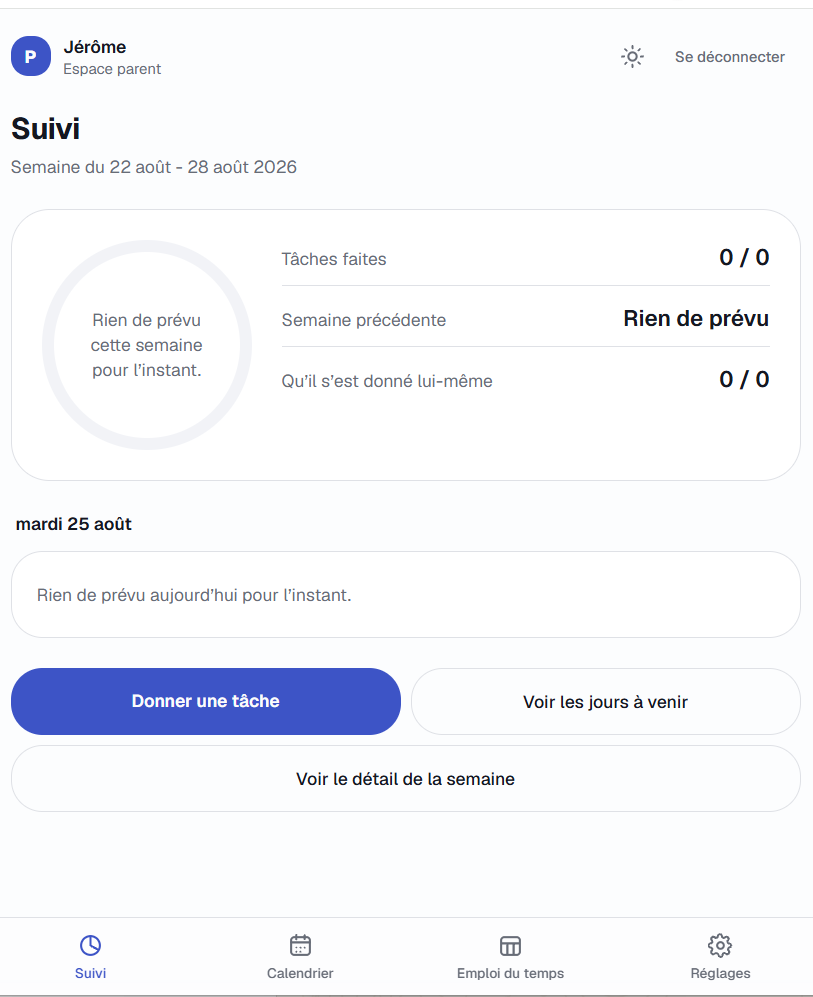This screenshot has height=997, width=813.
Task: Open Voir les jours à venir
Action: coord(606,701)
